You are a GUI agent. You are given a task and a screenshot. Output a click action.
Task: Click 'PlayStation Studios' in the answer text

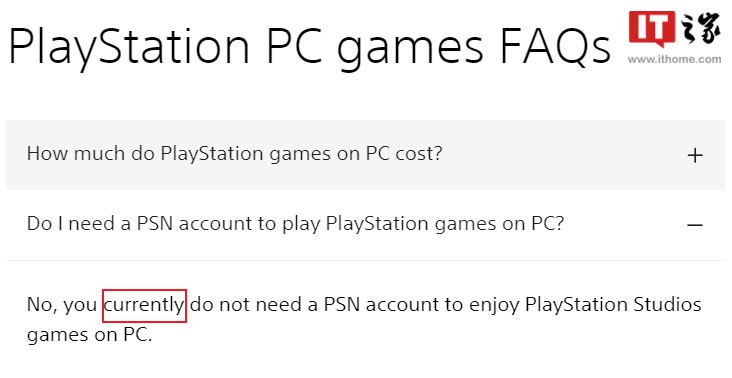point(613,305)
